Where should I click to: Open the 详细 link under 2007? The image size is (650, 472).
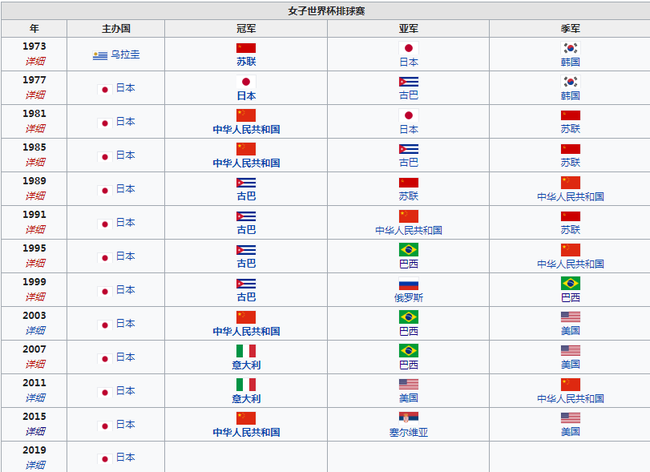[x=35, y=364]
